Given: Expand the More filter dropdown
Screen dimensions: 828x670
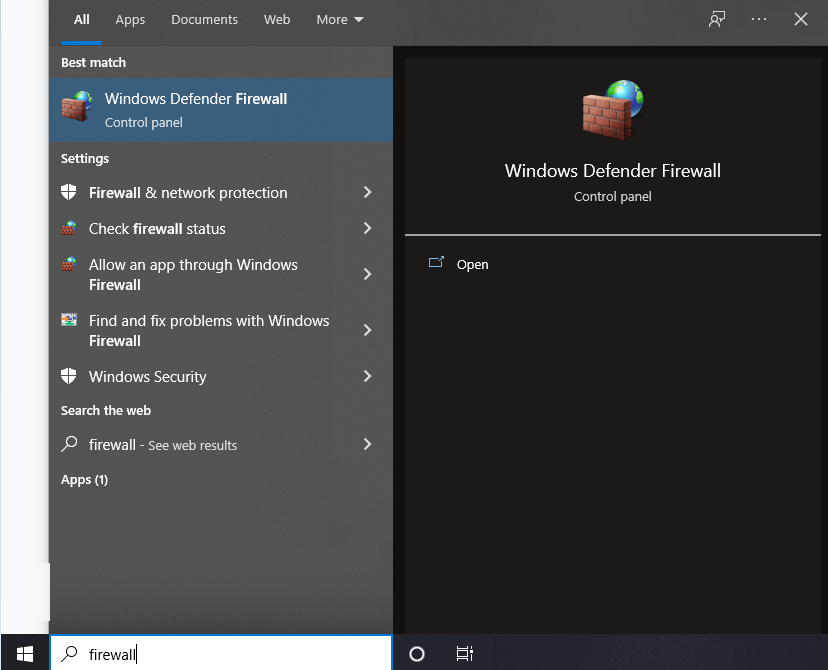Looking at the screenshot, I should (339, 18).
